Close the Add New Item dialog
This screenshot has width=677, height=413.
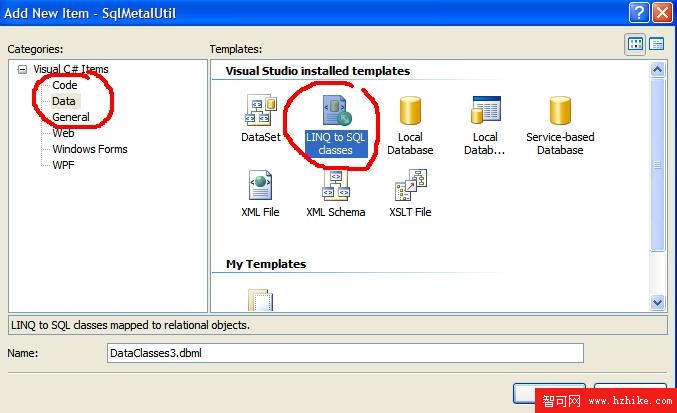coord(662,13)
